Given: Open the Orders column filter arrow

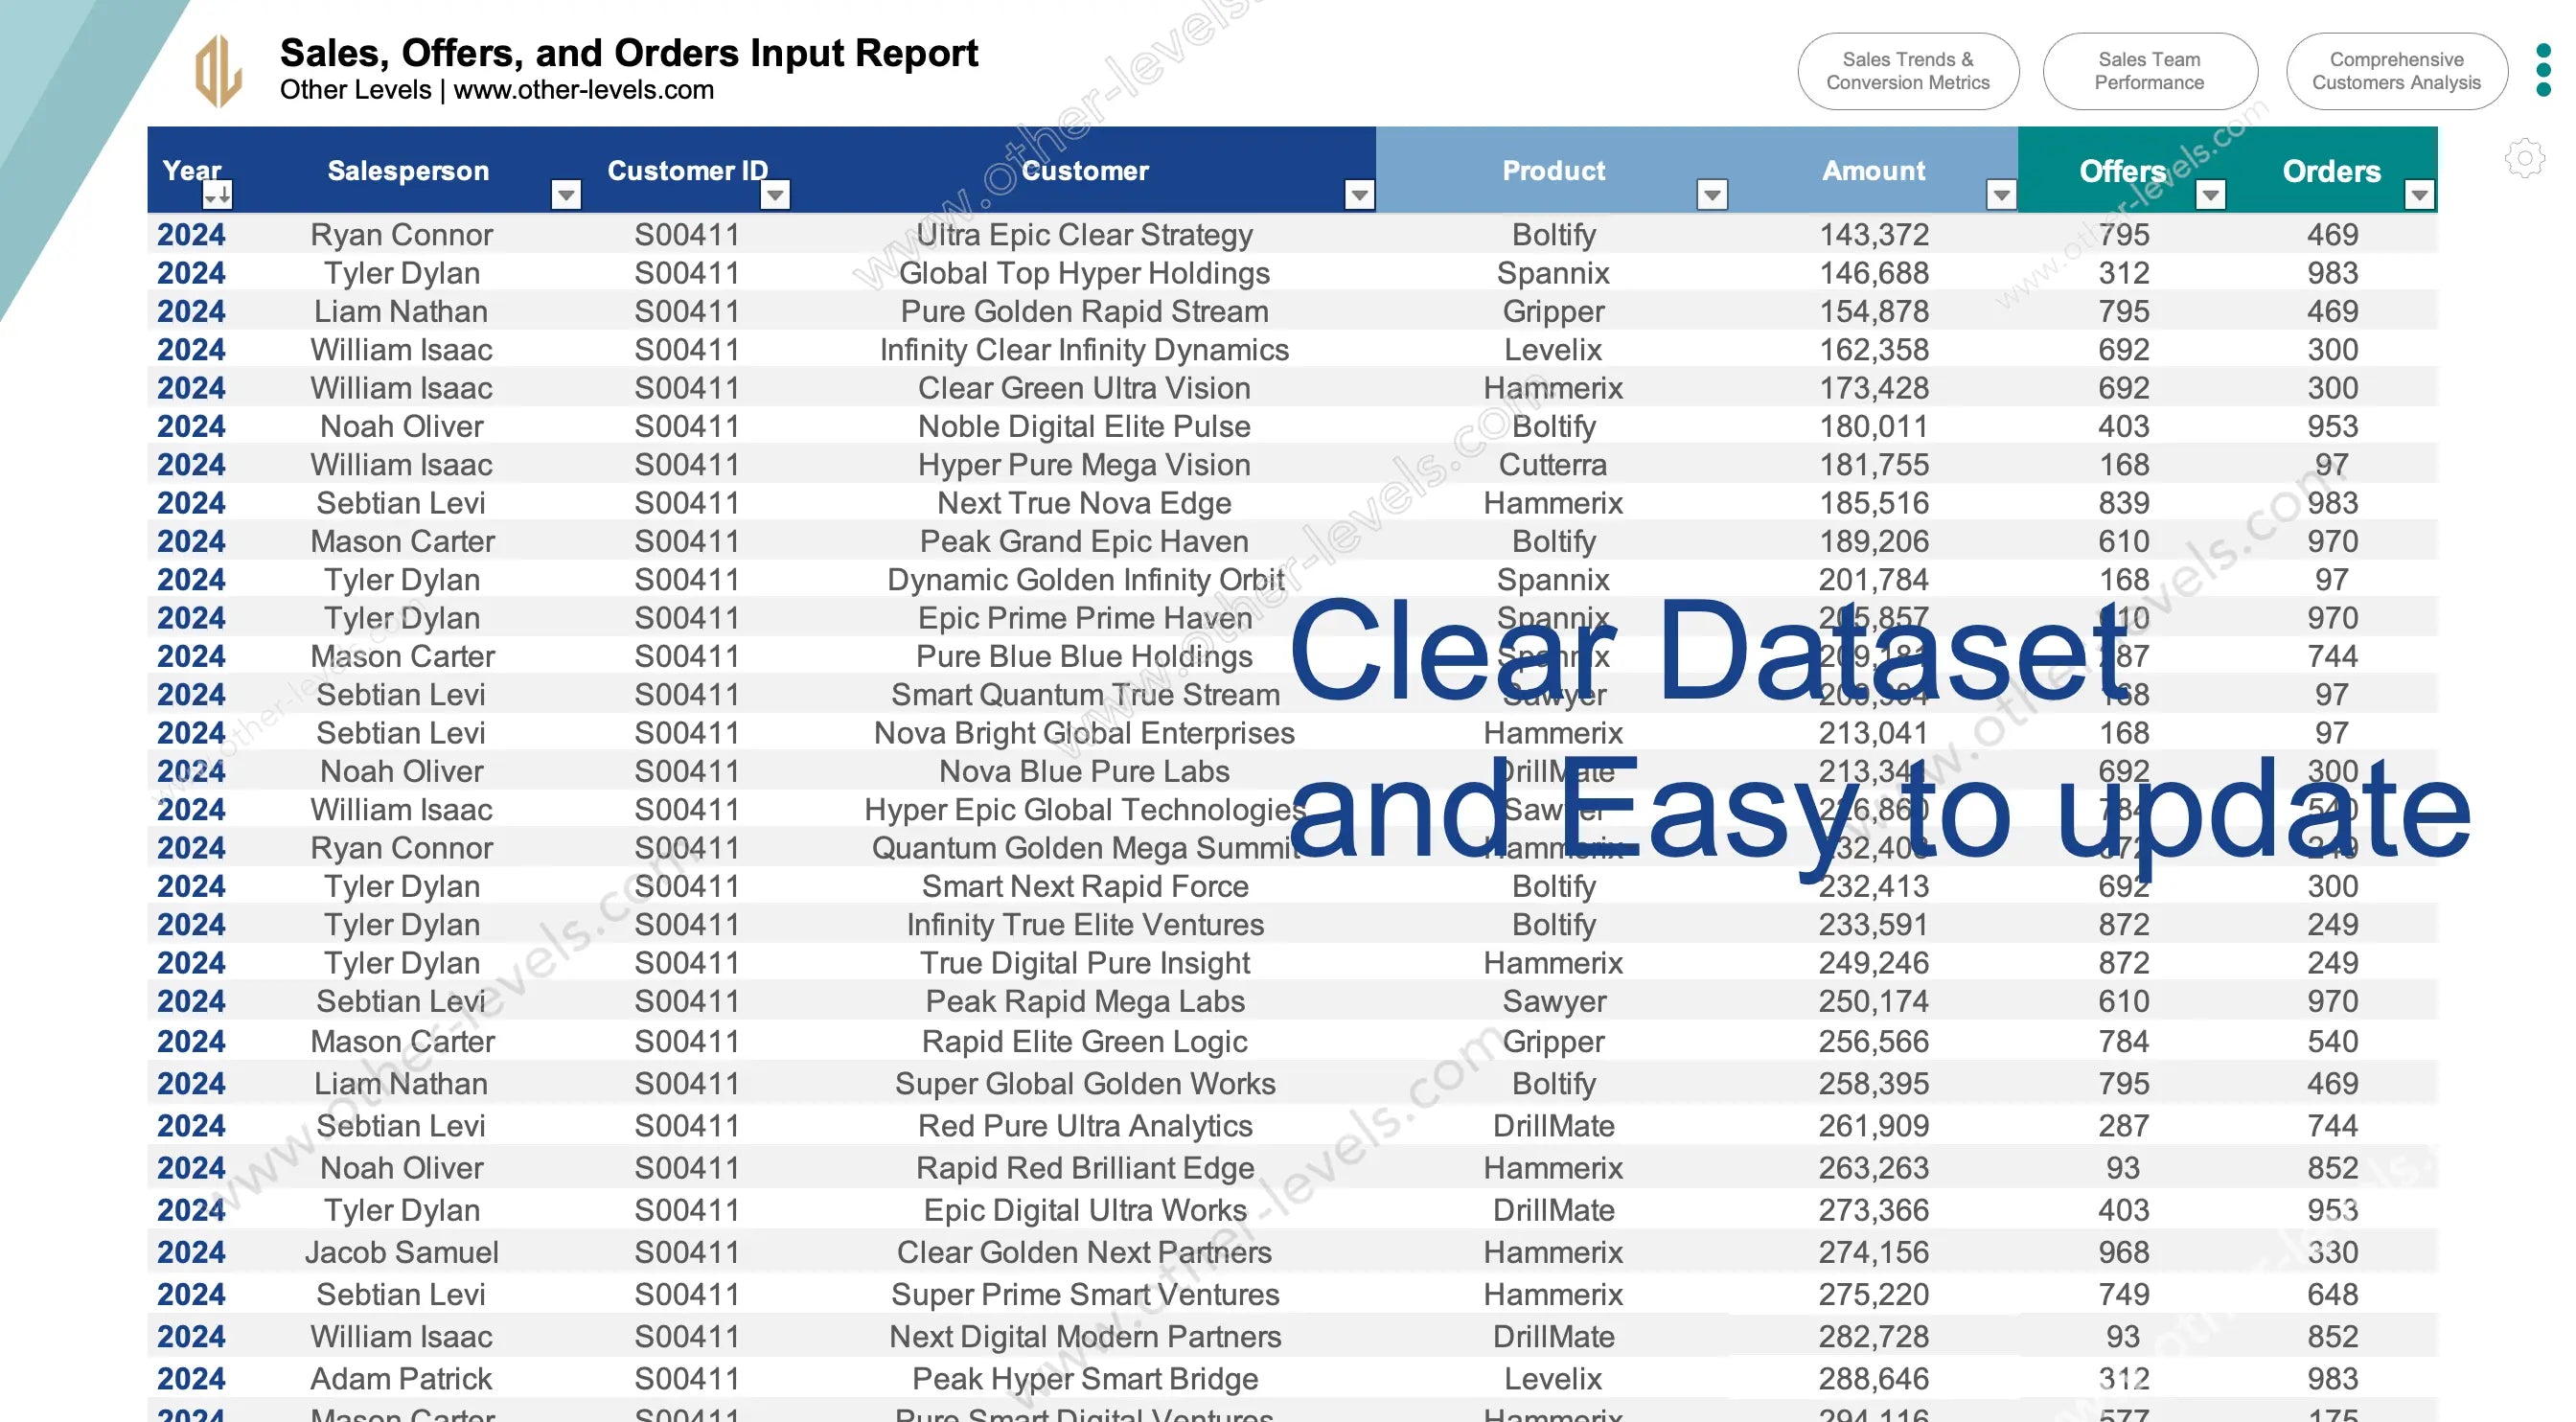Looking at the screenshot, I should [2418, 194].
